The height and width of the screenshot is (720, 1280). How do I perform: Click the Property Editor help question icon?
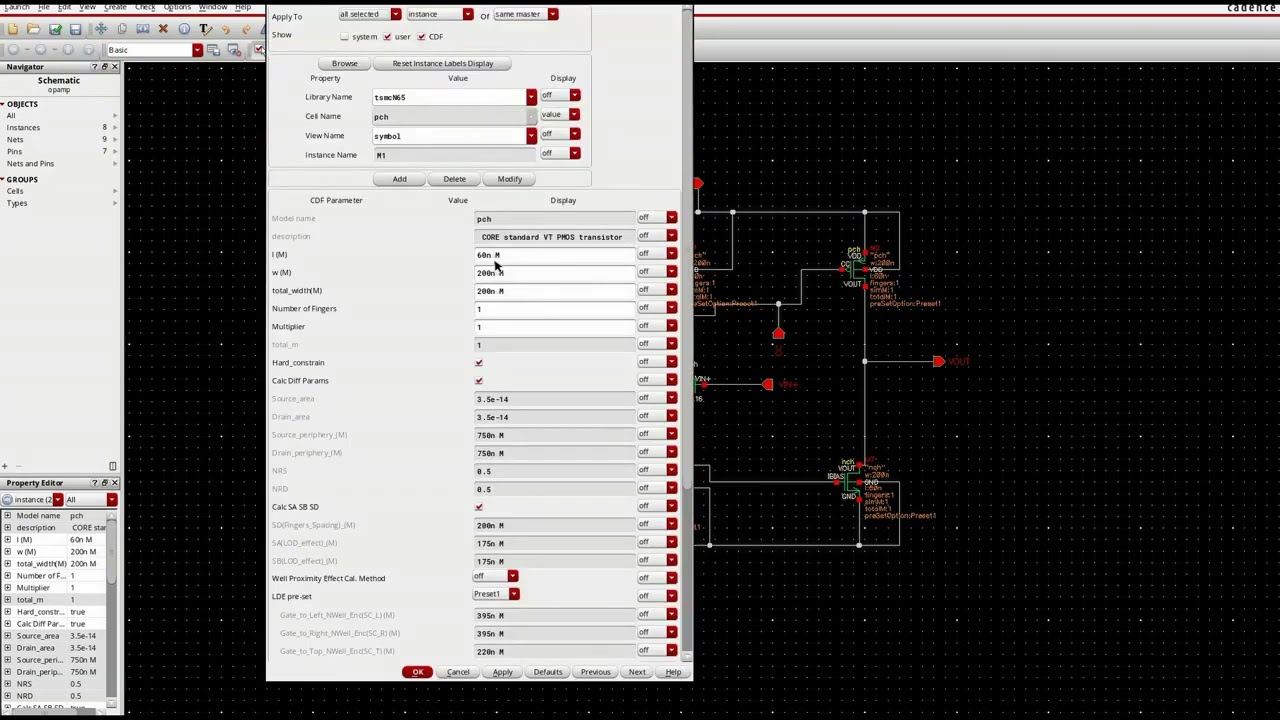[x=95, y=483]
